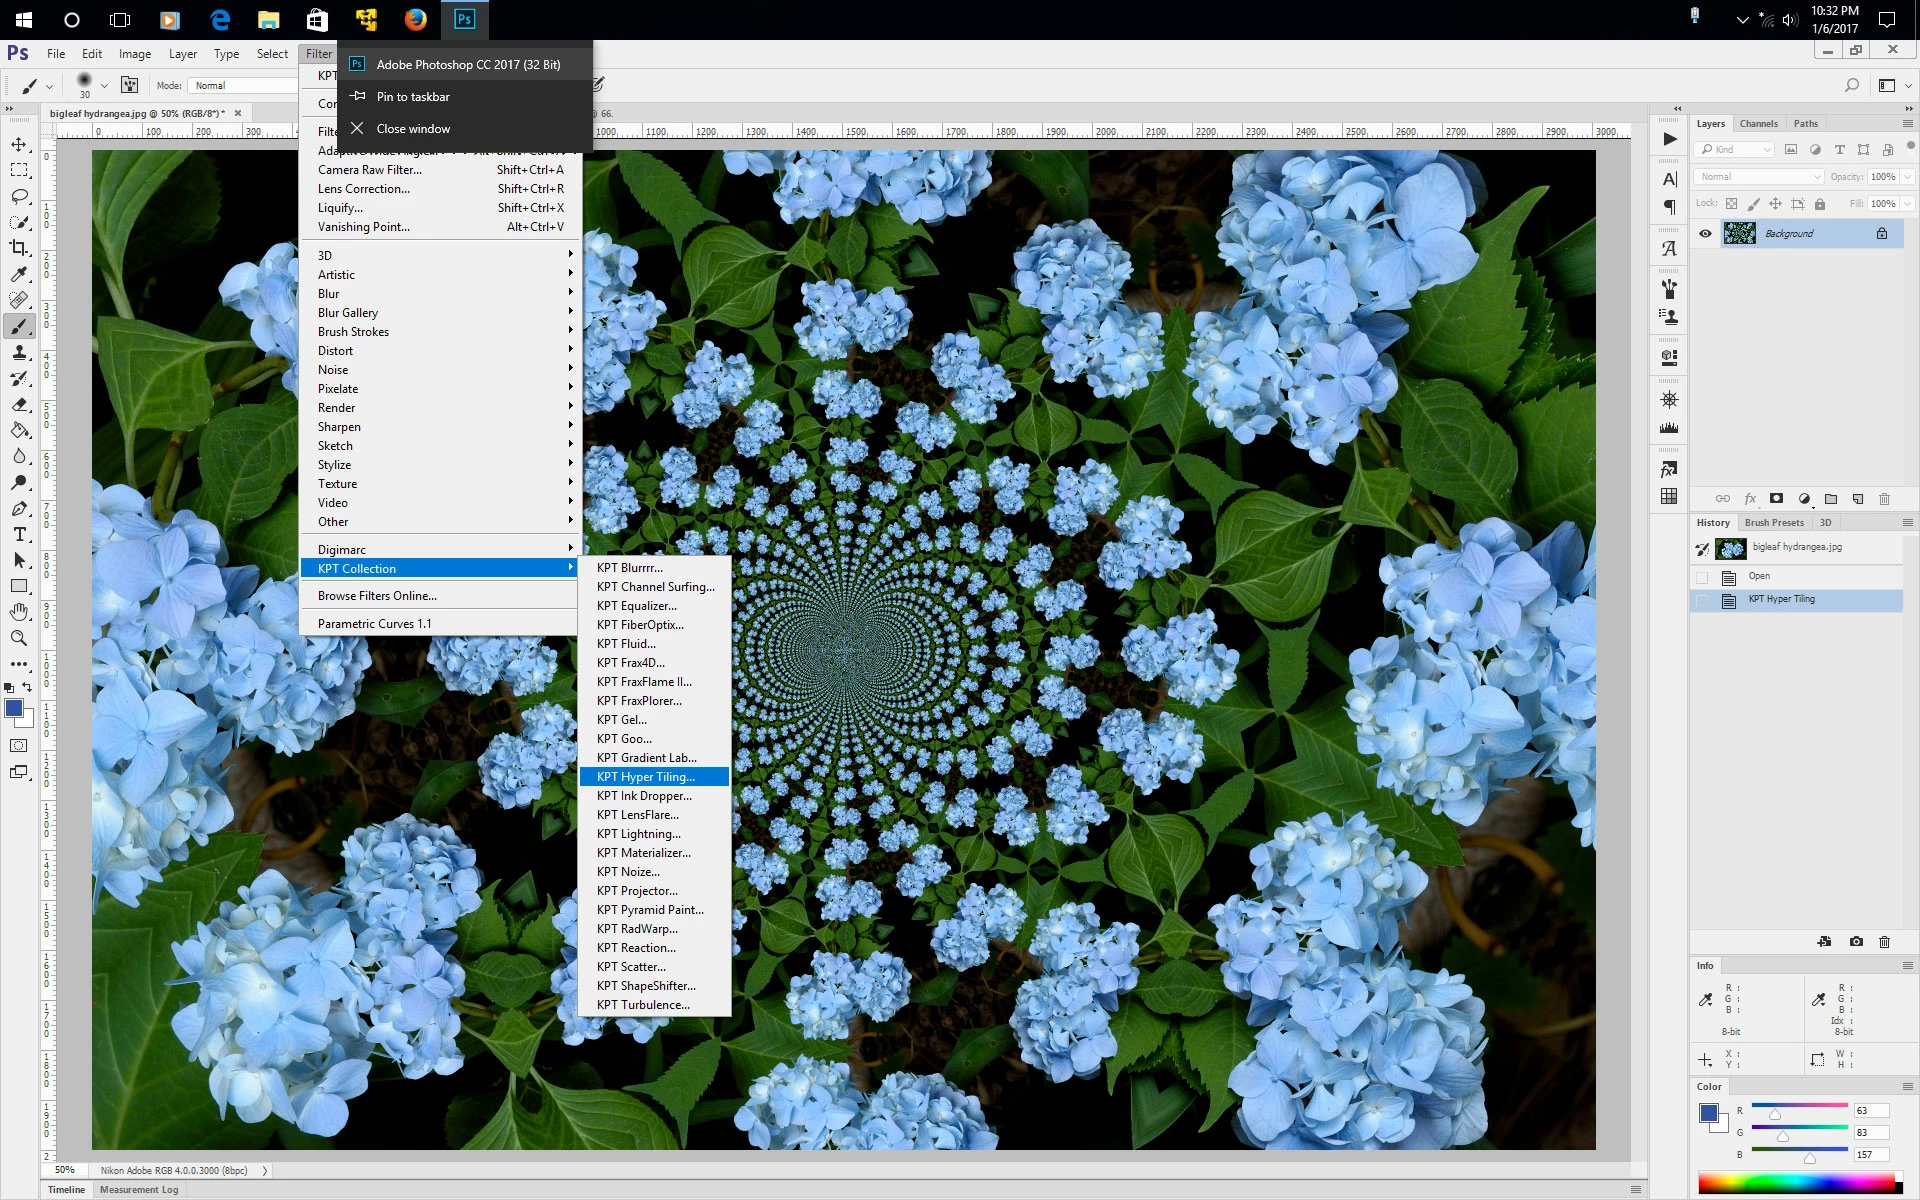Image resolution: width=1920 pixels, height=1200 pixels.
Task: Choose the Lasso tool
Action: pos(19,196)
